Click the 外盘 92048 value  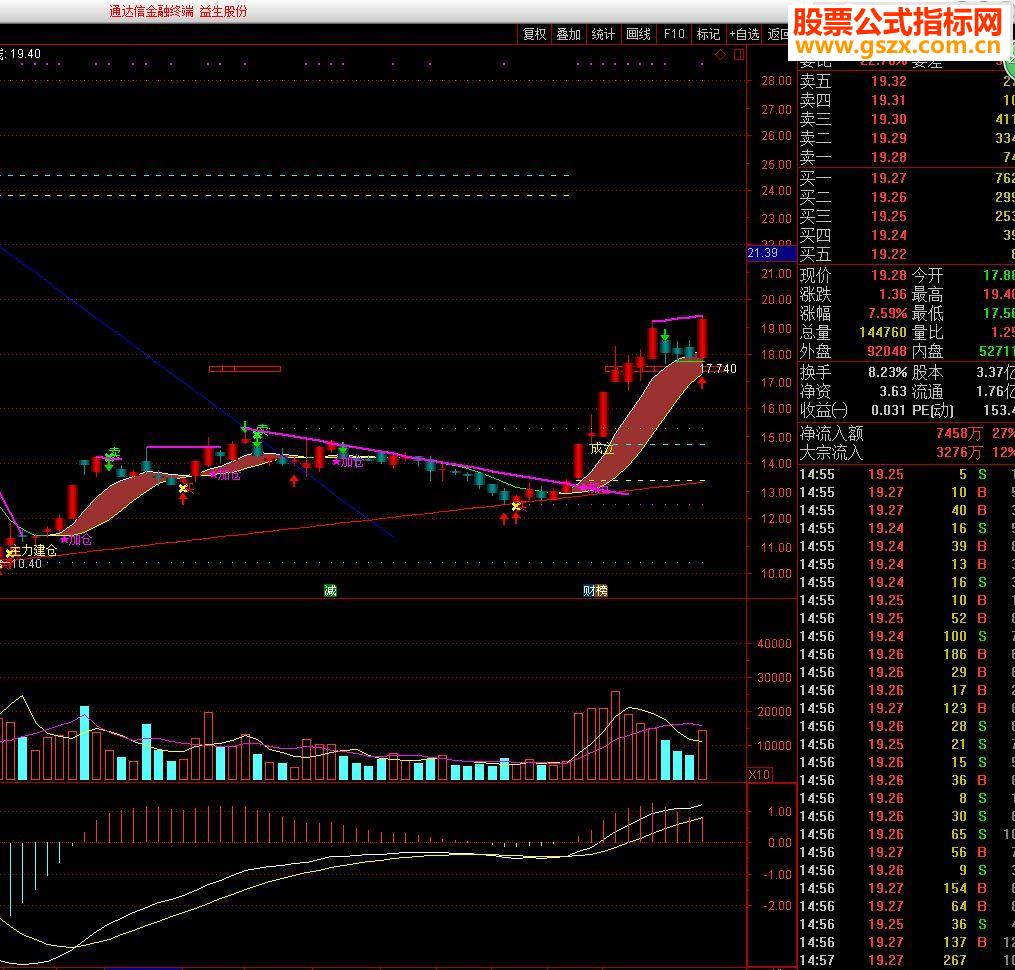click(887, 351)
